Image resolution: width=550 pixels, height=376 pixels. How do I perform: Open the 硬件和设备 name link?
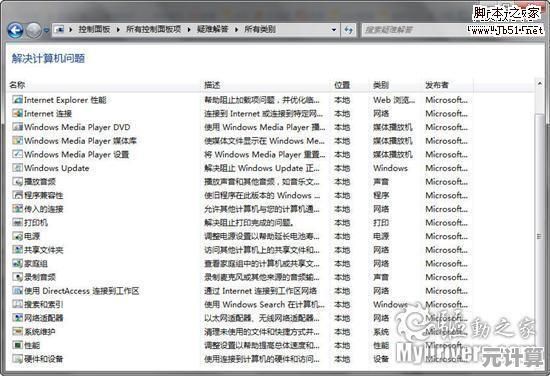43,359
